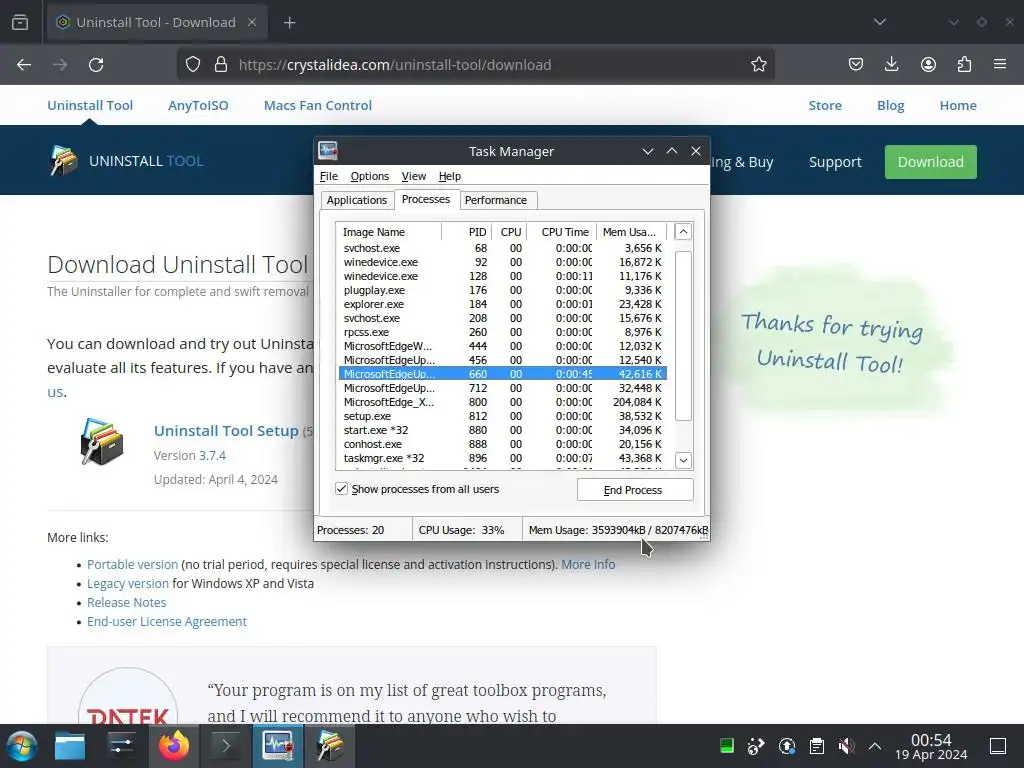Click the process list scroll down arrow

[683, 460]
